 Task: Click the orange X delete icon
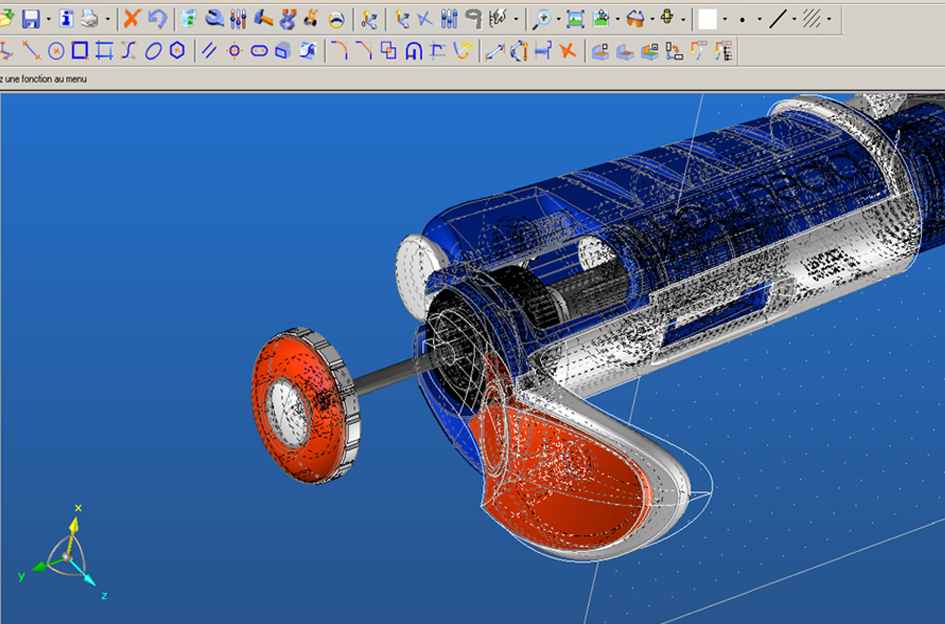pos(131,19)
